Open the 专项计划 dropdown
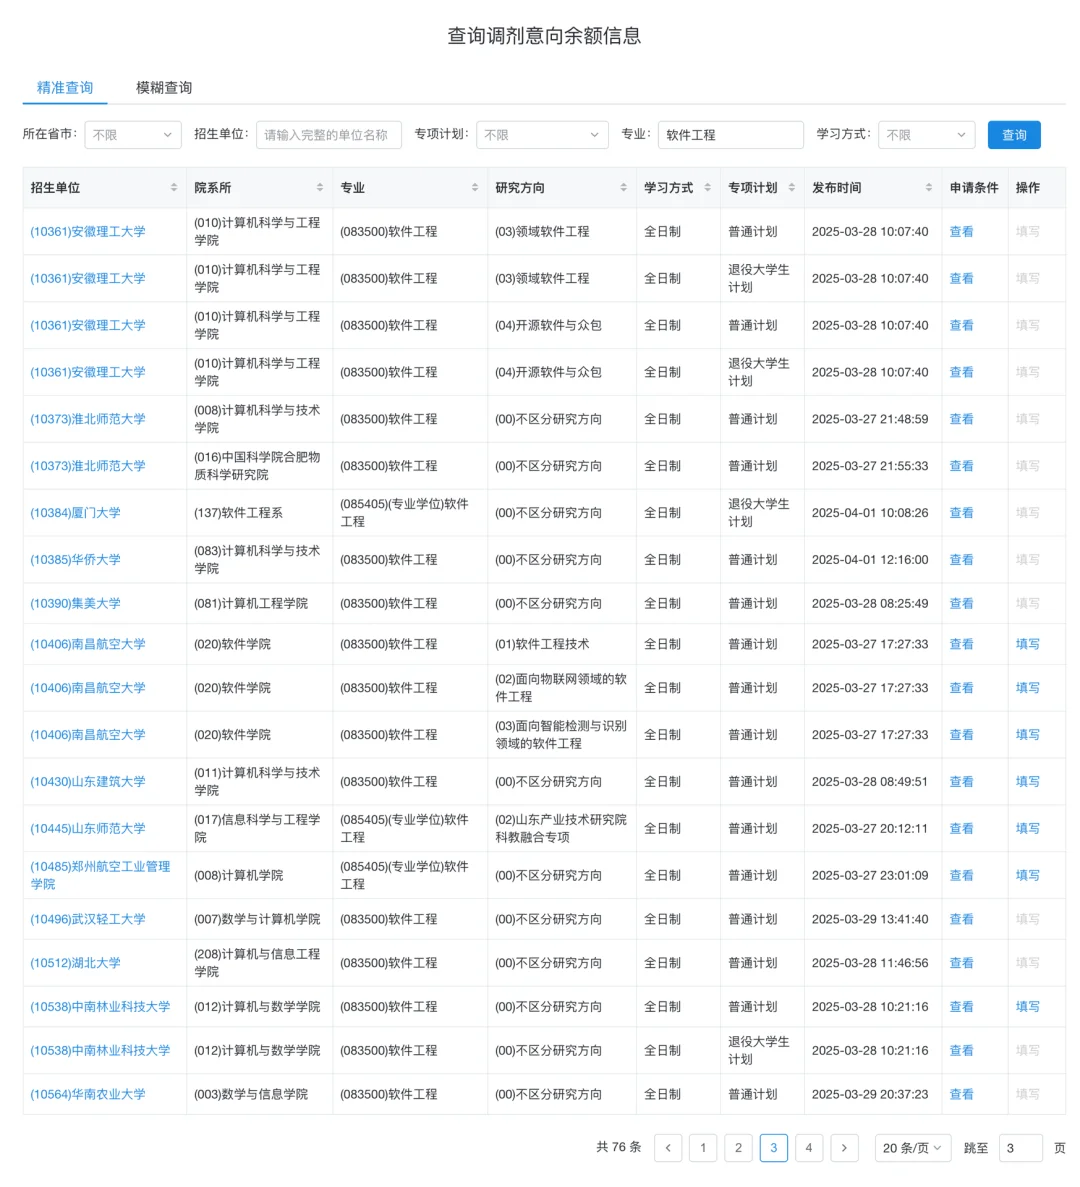1080x1187 pixels. click(x=542, y=135)
